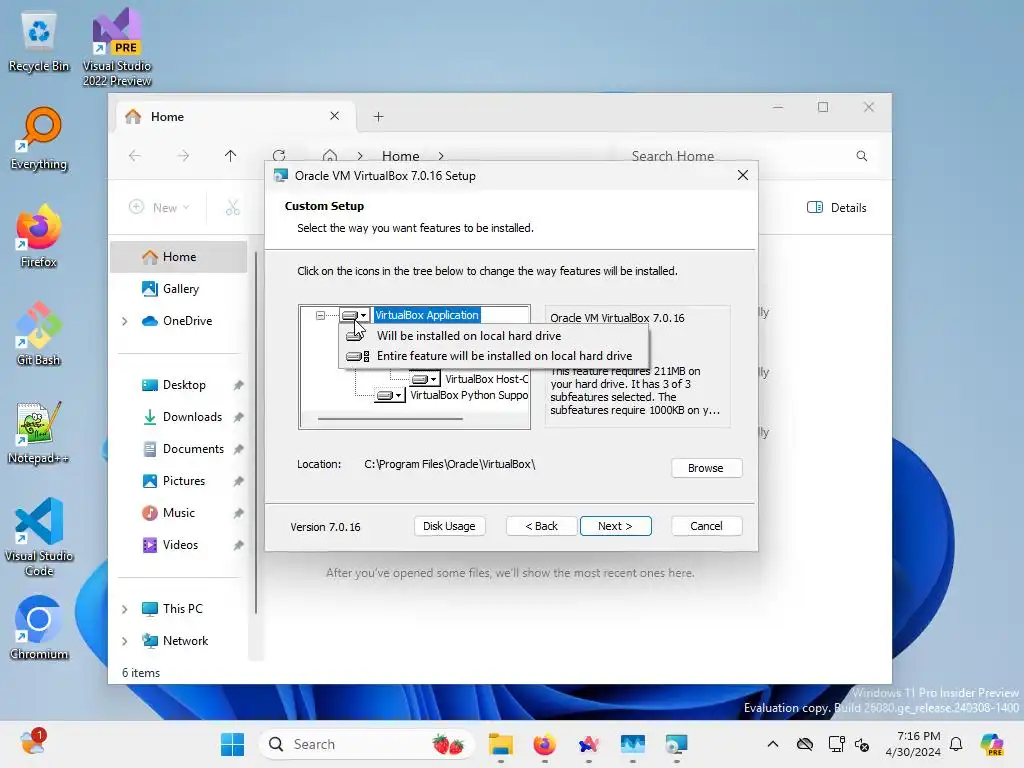Open the notifications bell in the taskbar
This screenshot has width=1024, height=768.
956,744
